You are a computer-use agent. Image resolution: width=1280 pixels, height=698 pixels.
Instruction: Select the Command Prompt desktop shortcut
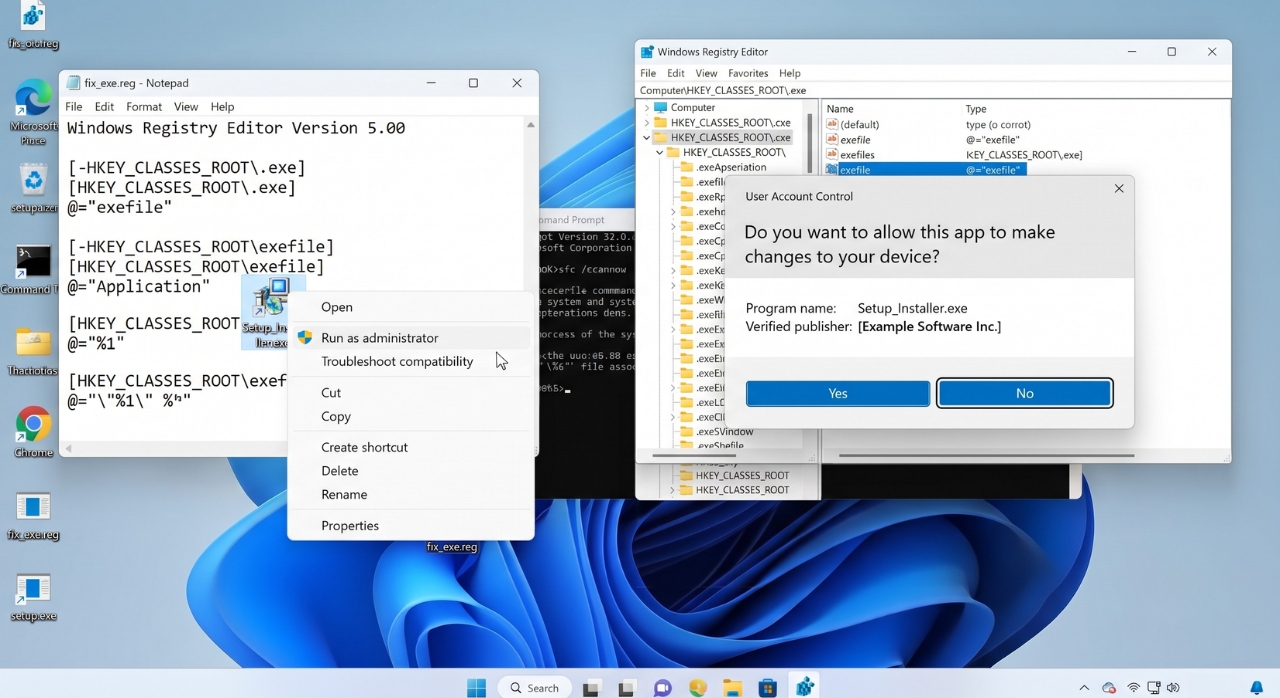[34, 262]
